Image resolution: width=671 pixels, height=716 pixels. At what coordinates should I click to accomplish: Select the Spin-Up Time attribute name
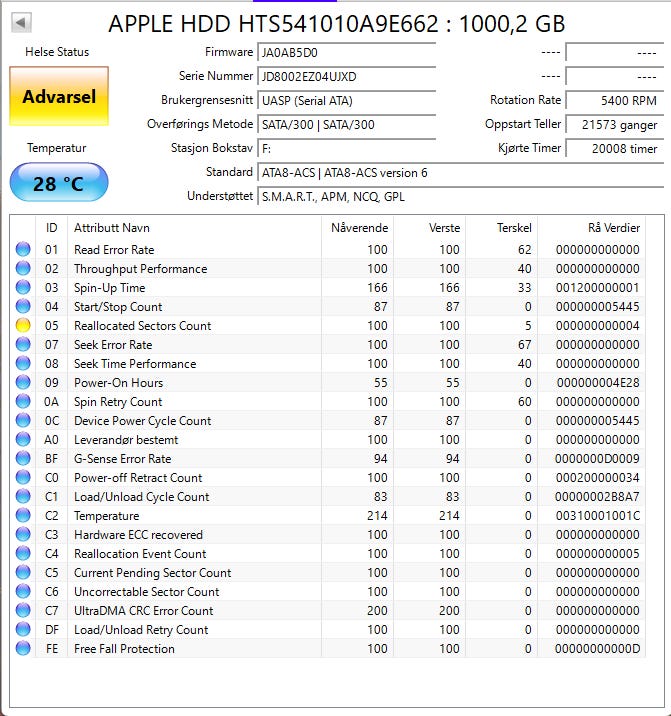(x=110, y=288)
